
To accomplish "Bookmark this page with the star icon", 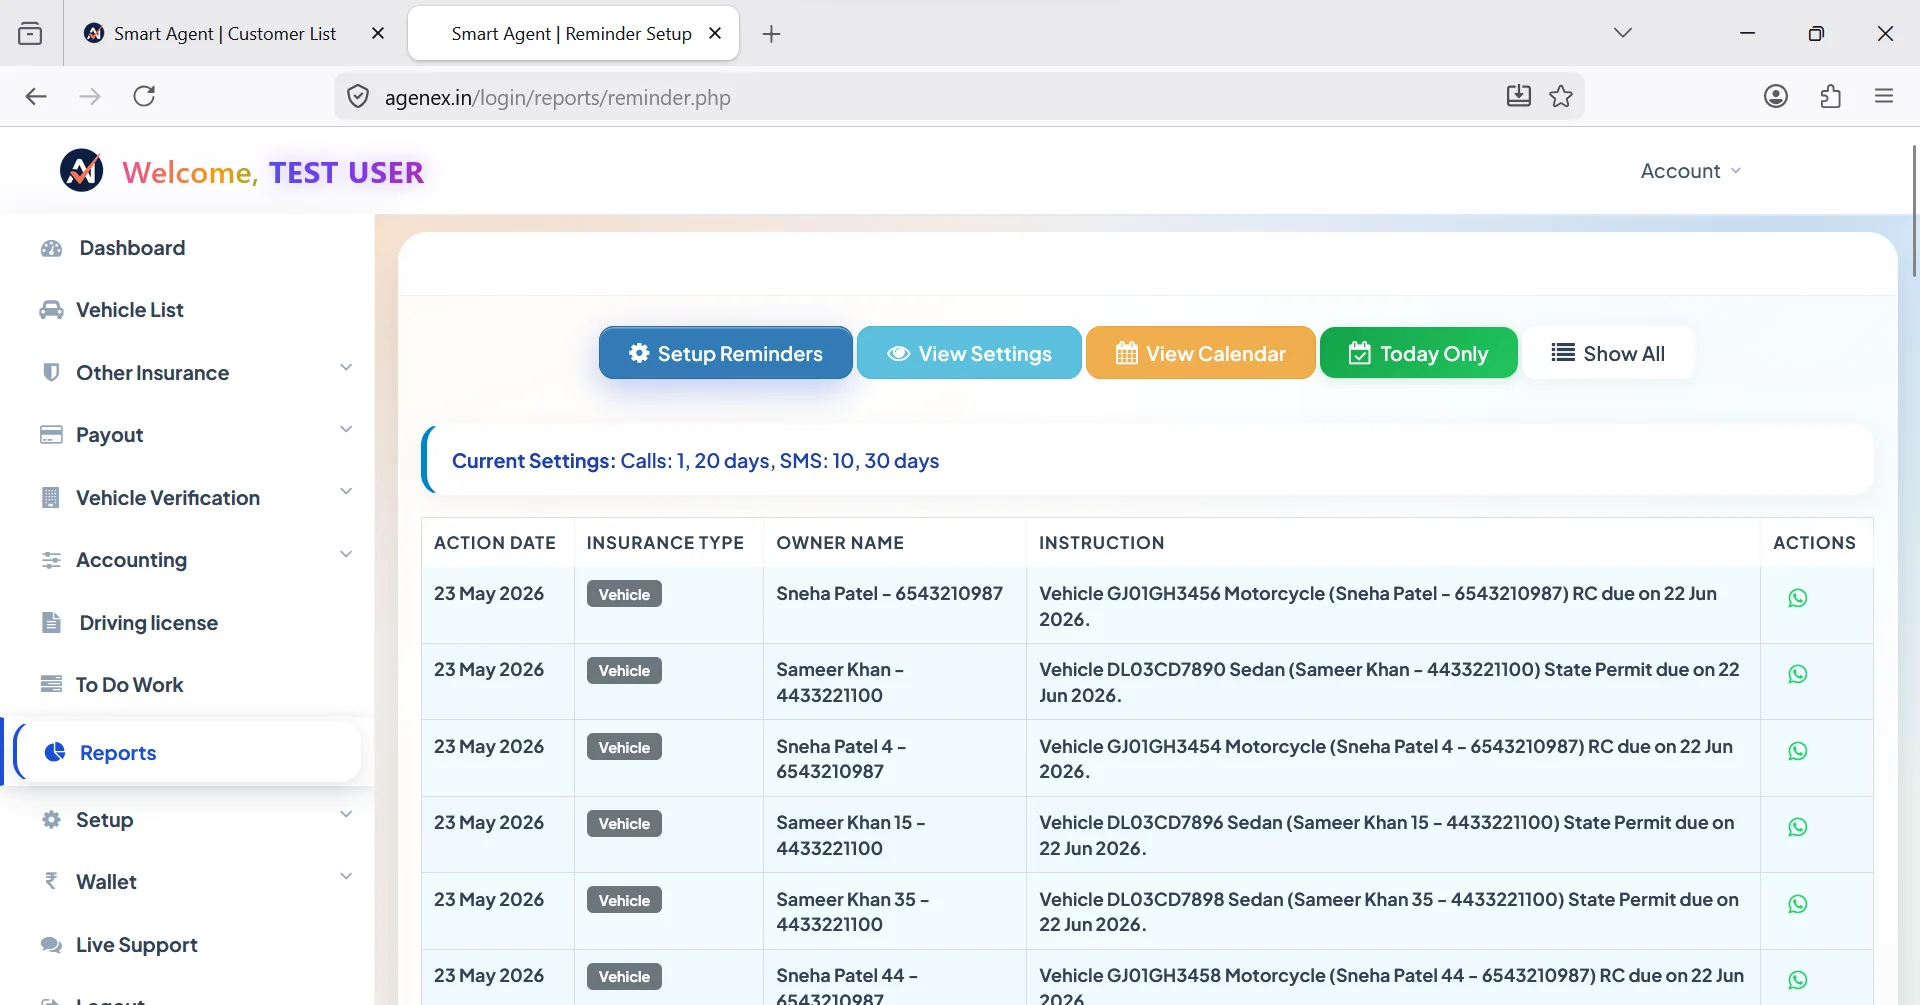I will pyautogui.click(x=1561, y=96).
